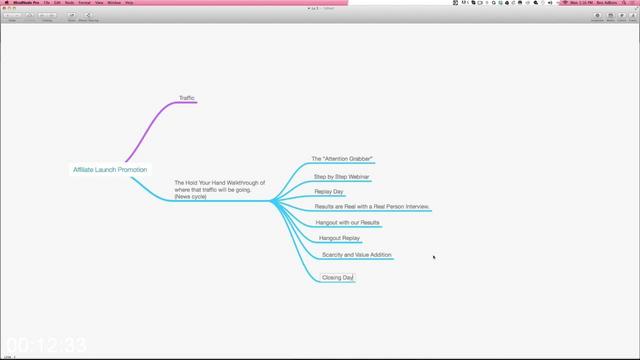Open the Colors panel icon
This screenshot has height=360, width=640.
(622, 16)
